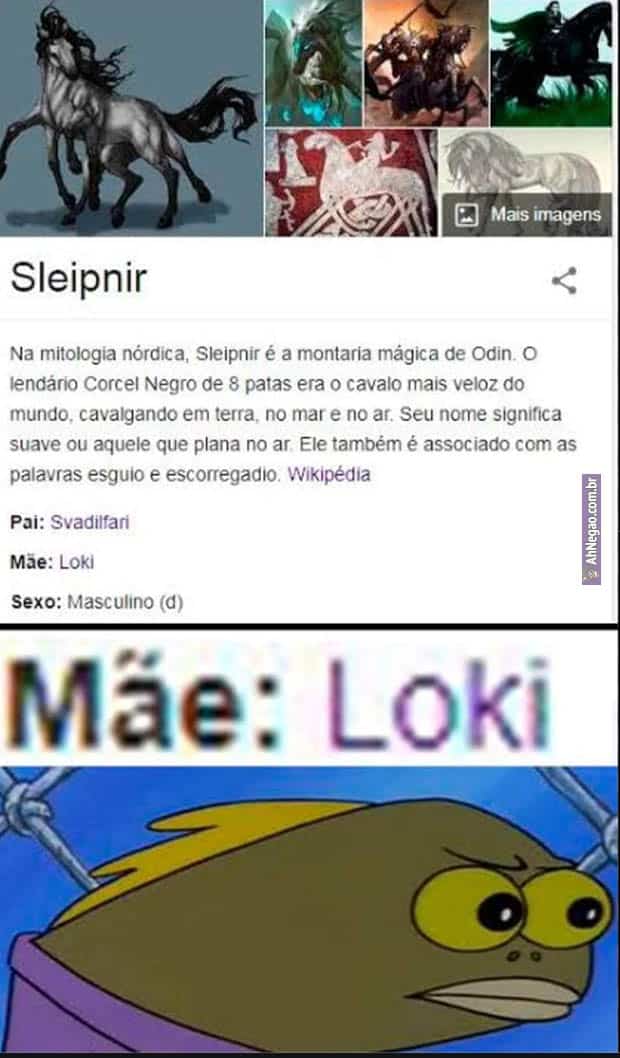Open the Wikipédia source link
Viewport: 620px width, 1058px height.
coord(329,474)
